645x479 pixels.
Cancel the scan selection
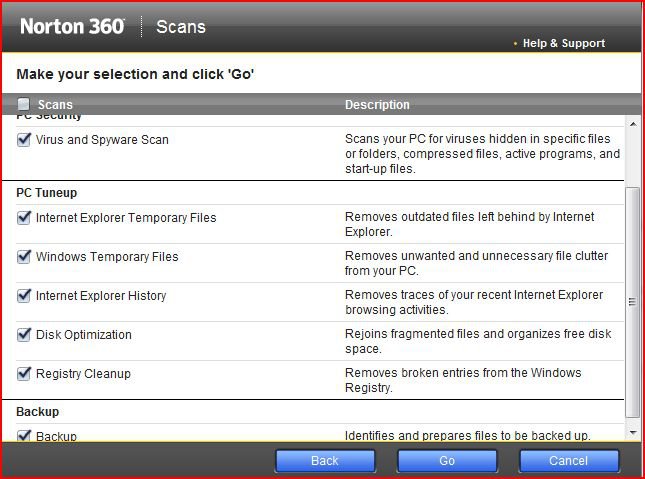coord(568,460)
